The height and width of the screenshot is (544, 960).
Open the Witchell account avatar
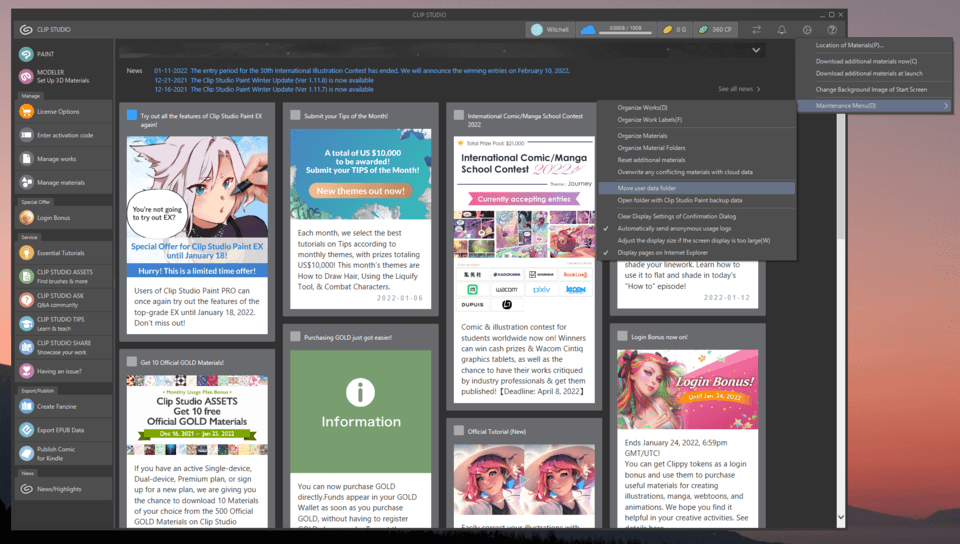click(537, 29)
